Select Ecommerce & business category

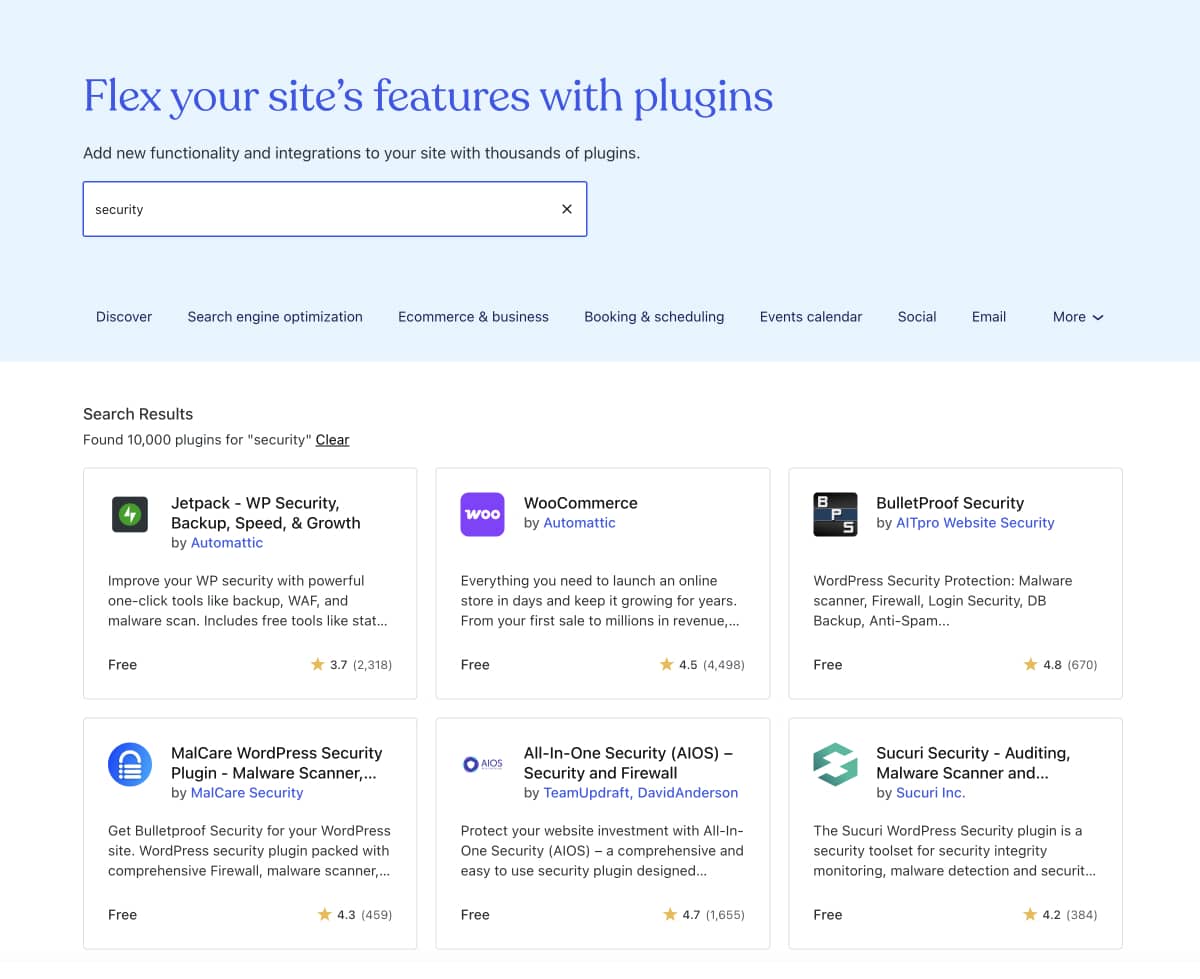[x=473, y=317]
